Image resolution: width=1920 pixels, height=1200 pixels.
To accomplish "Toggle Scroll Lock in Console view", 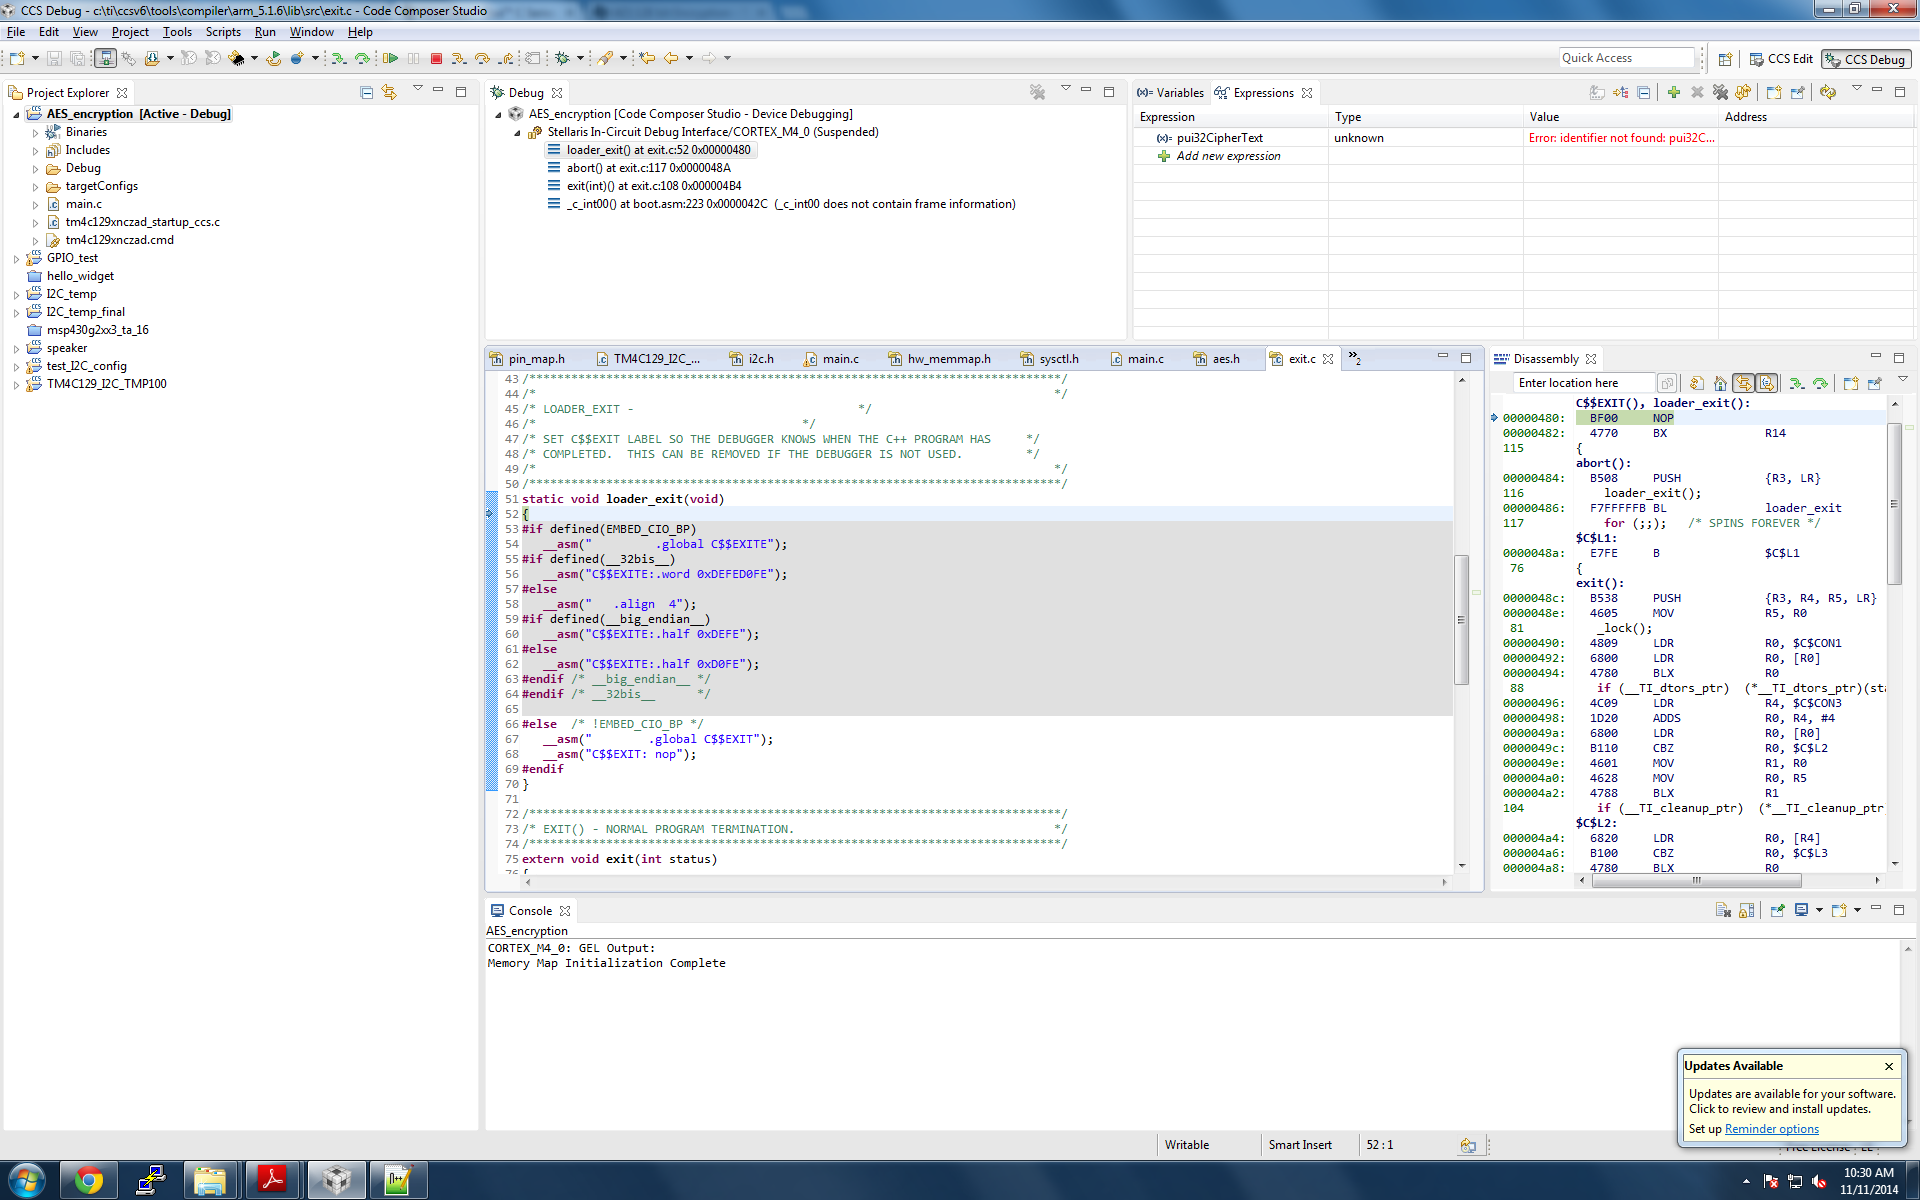I will (x=1747, y=910).
